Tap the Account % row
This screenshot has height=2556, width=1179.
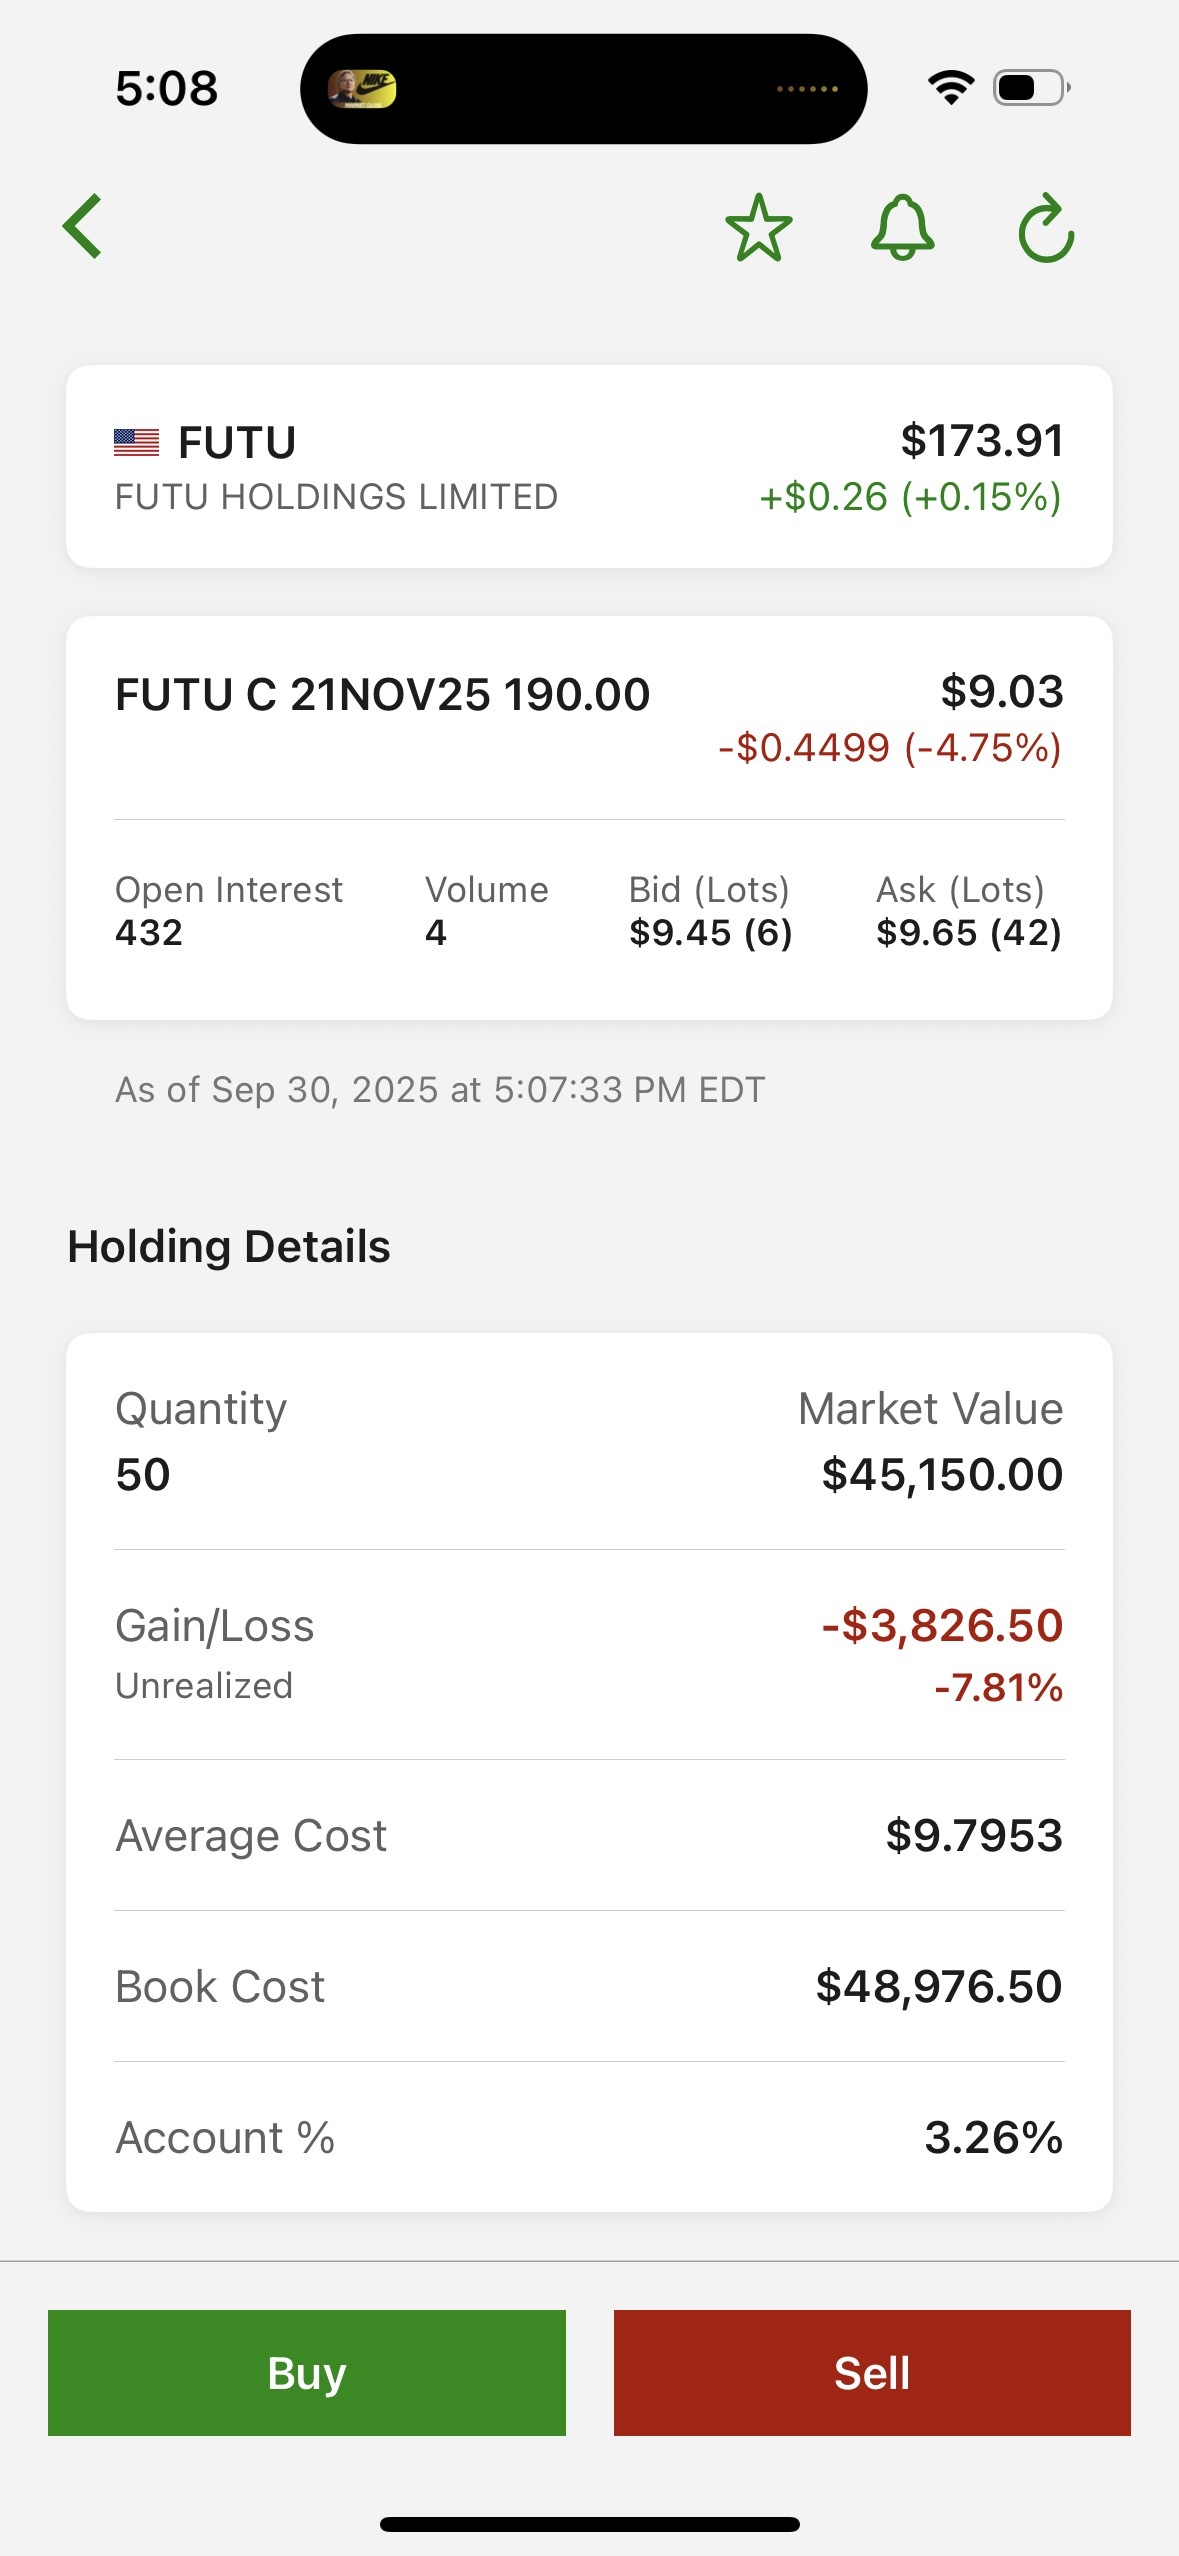point(589,2137)
